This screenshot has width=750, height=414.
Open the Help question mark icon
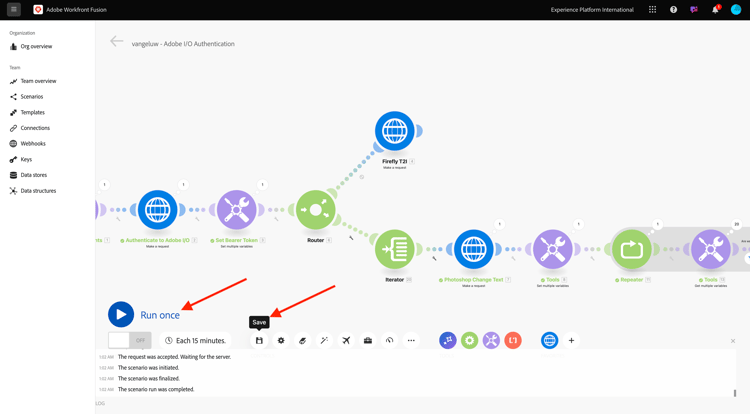673,10
